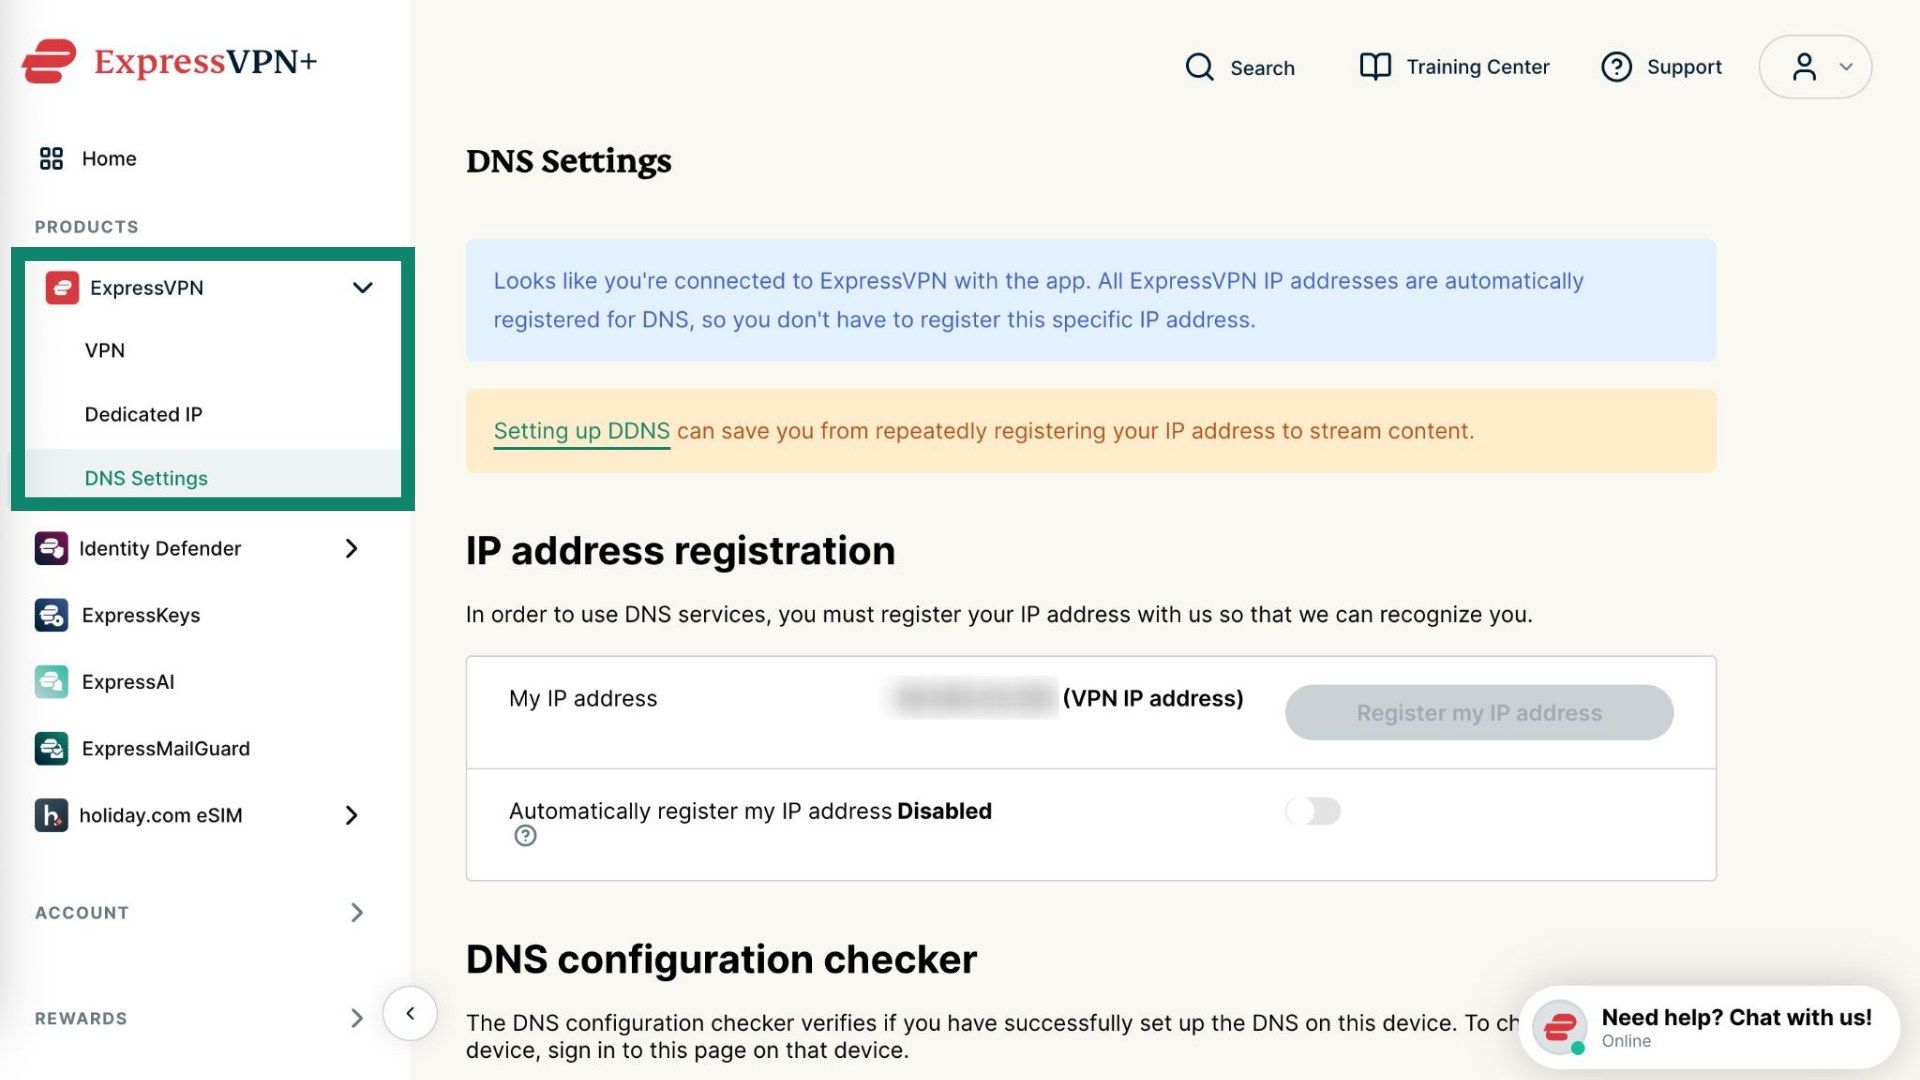Toggle automatic IP address registration
1920x1080 pixels.
click(1312, 811)
